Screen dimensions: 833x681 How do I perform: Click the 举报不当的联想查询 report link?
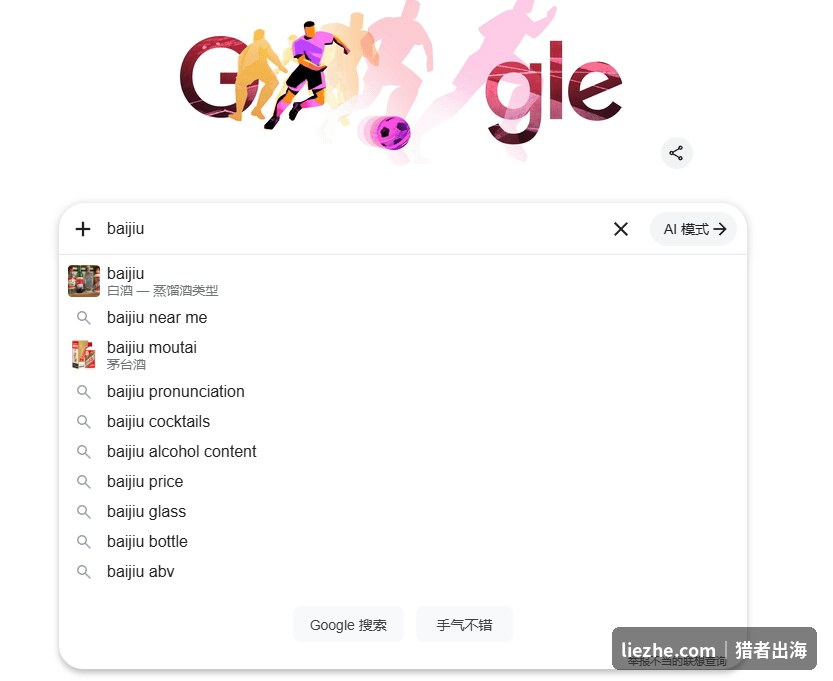pos(677,661)
